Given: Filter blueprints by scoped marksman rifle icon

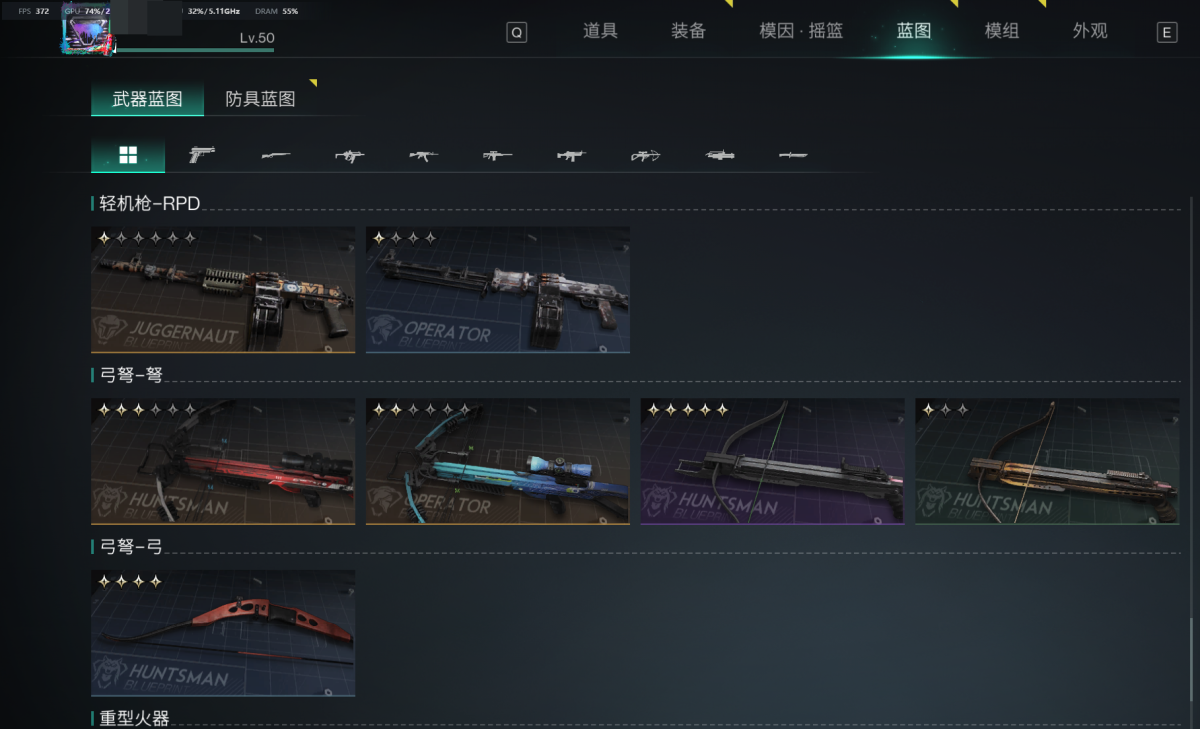Looking at the screenshot, I should pos(498,155).
